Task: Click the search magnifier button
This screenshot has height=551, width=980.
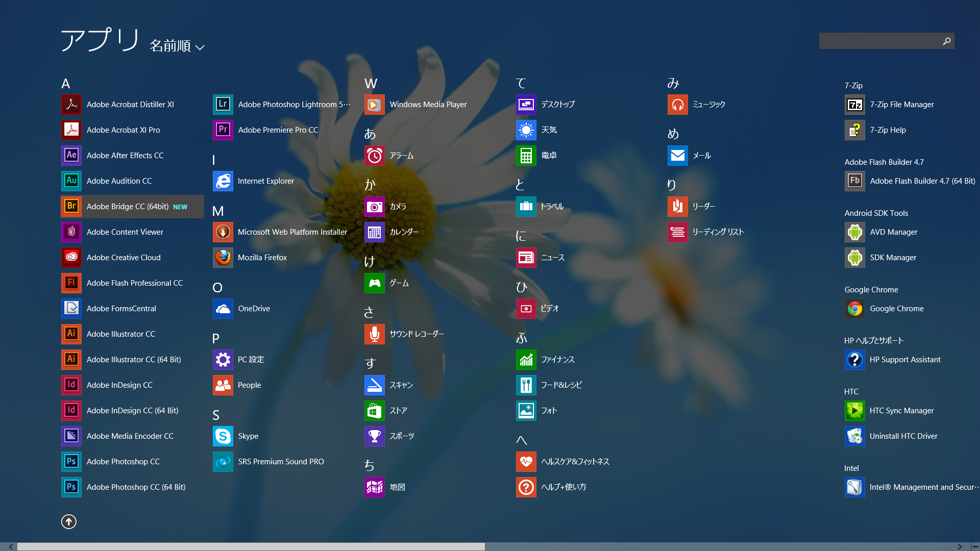Action: coord(947,41)
